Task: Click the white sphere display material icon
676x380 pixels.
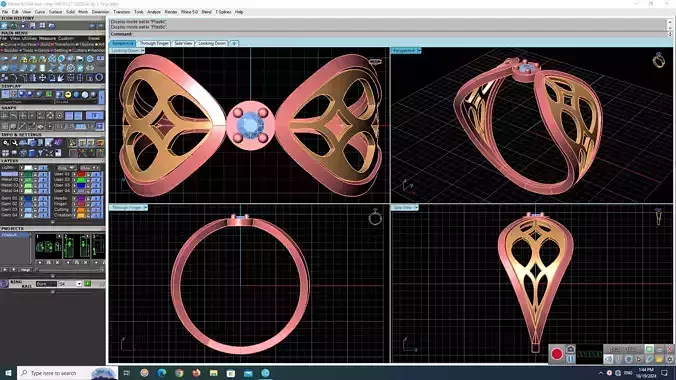Action: coord(85,95)
